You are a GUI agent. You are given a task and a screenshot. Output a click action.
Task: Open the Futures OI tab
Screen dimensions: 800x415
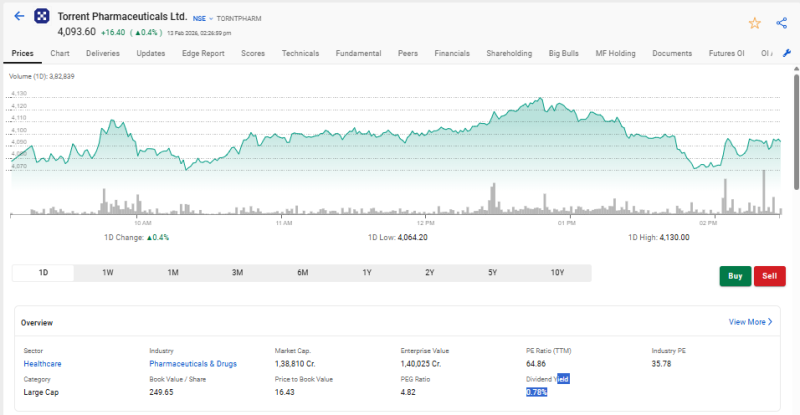727,53
